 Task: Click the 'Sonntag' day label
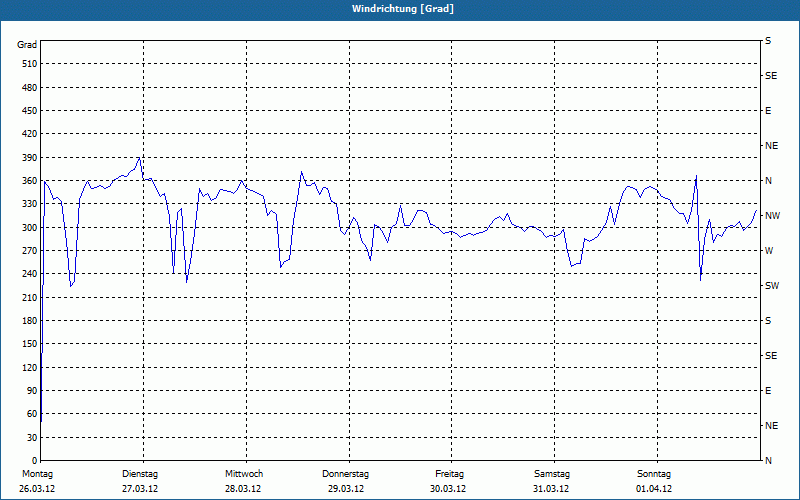tap(654, 474)
